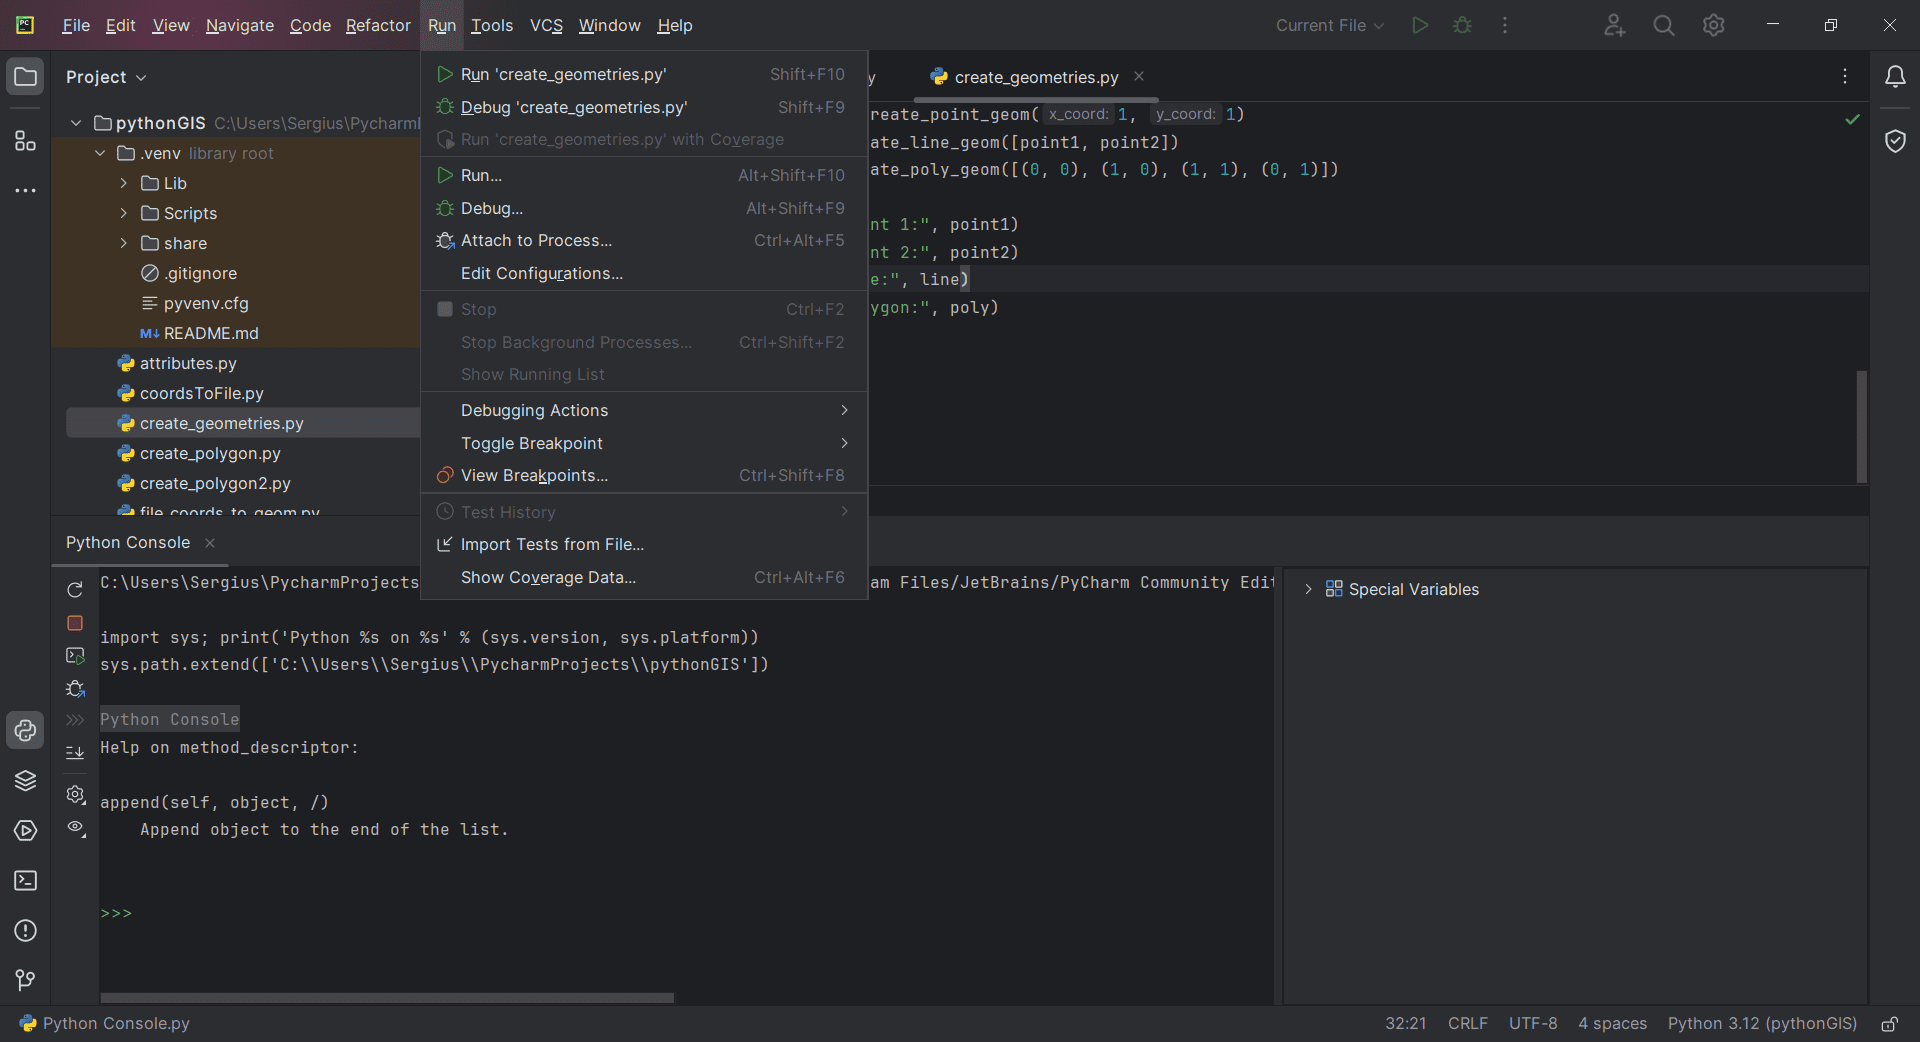Open the Python Packages tool window

[25, 781]
